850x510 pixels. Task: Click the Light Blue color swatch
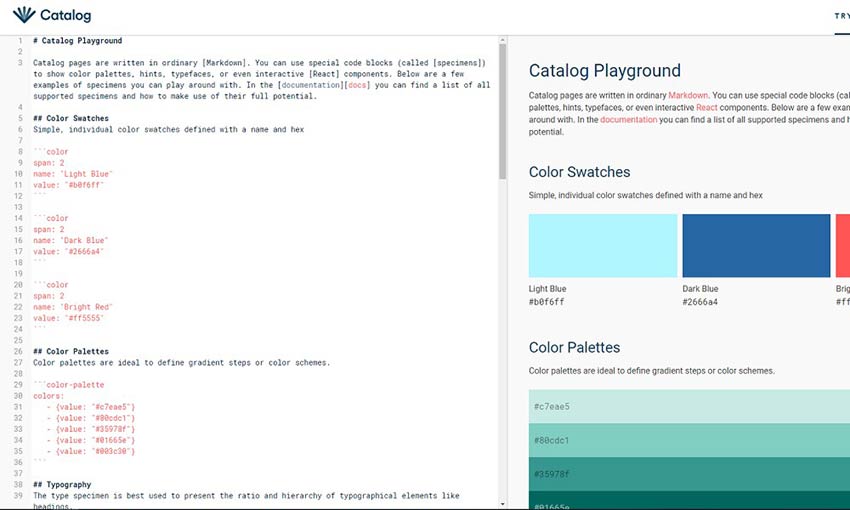point(603,246)
